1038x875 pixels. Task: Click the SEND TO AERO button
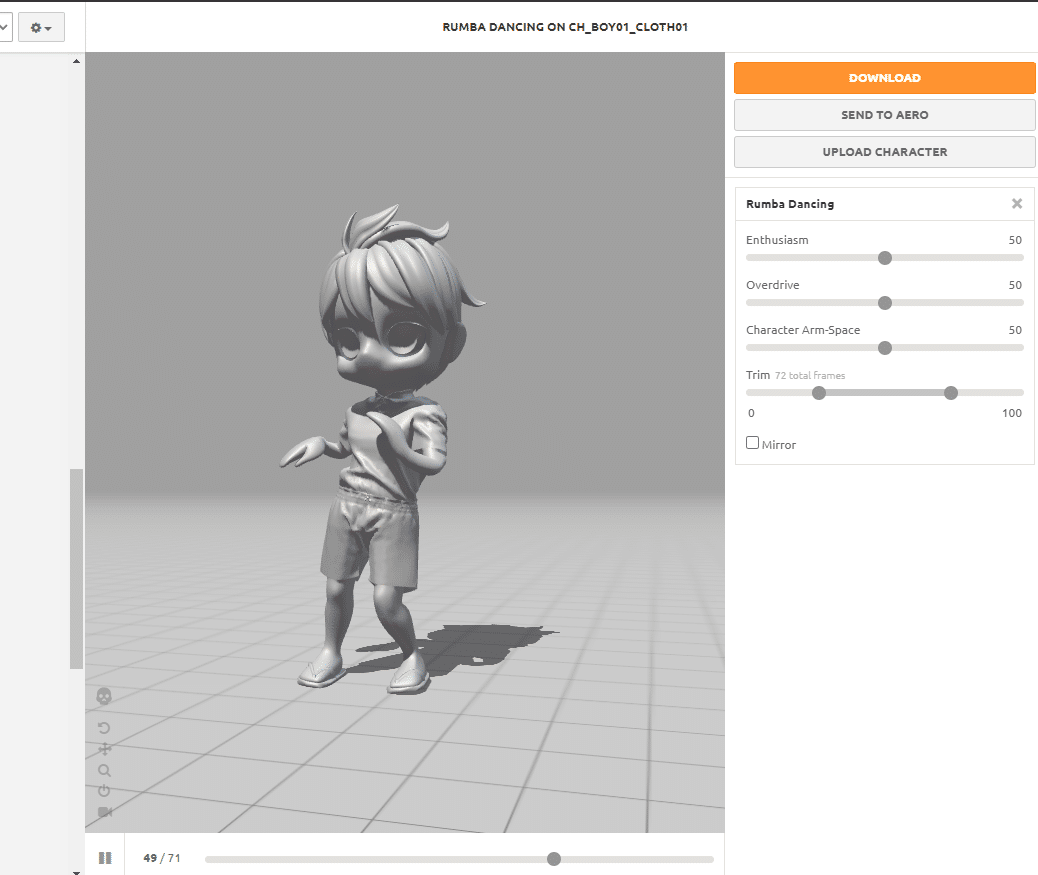pos(884,114)
